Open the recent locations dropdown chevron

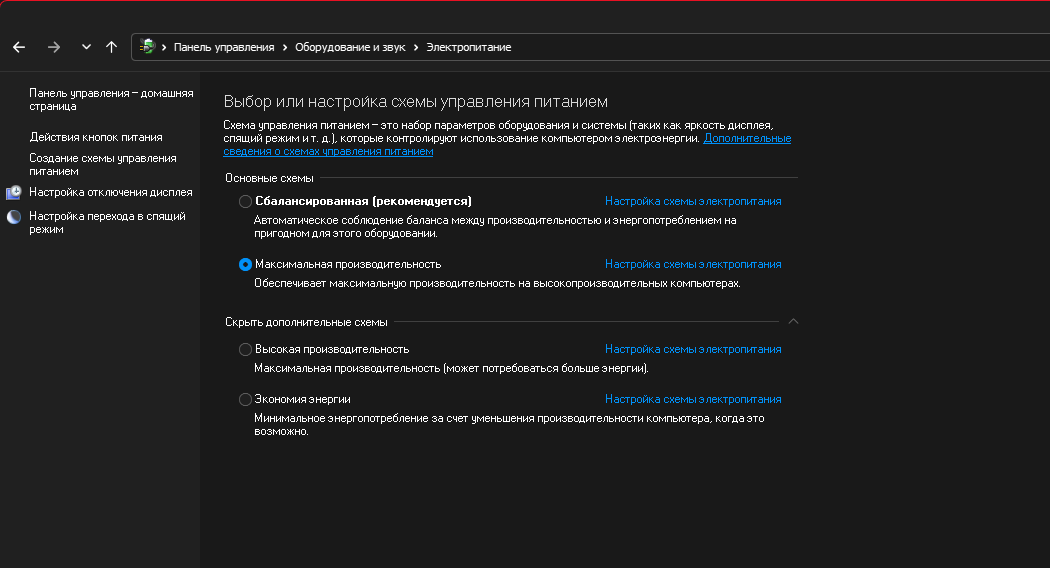86,47
